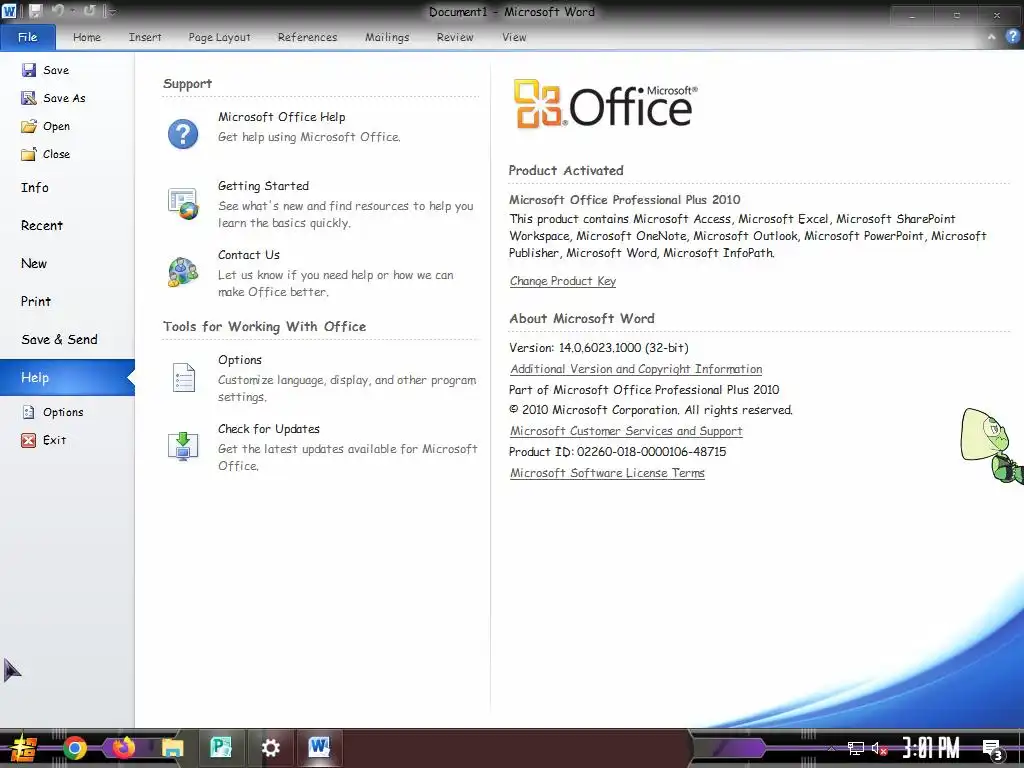Click the muted volume tray icon
The height and width of the screenshot is (768, 1024).
pyautogui.click(x=879, y=748)
